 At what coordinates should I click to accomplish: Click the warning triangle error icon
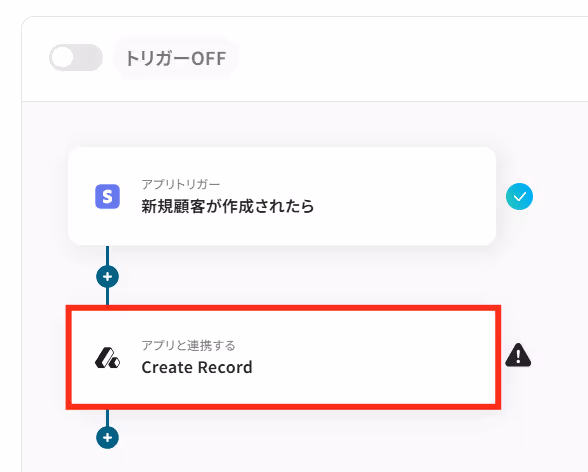coord(518,355)
